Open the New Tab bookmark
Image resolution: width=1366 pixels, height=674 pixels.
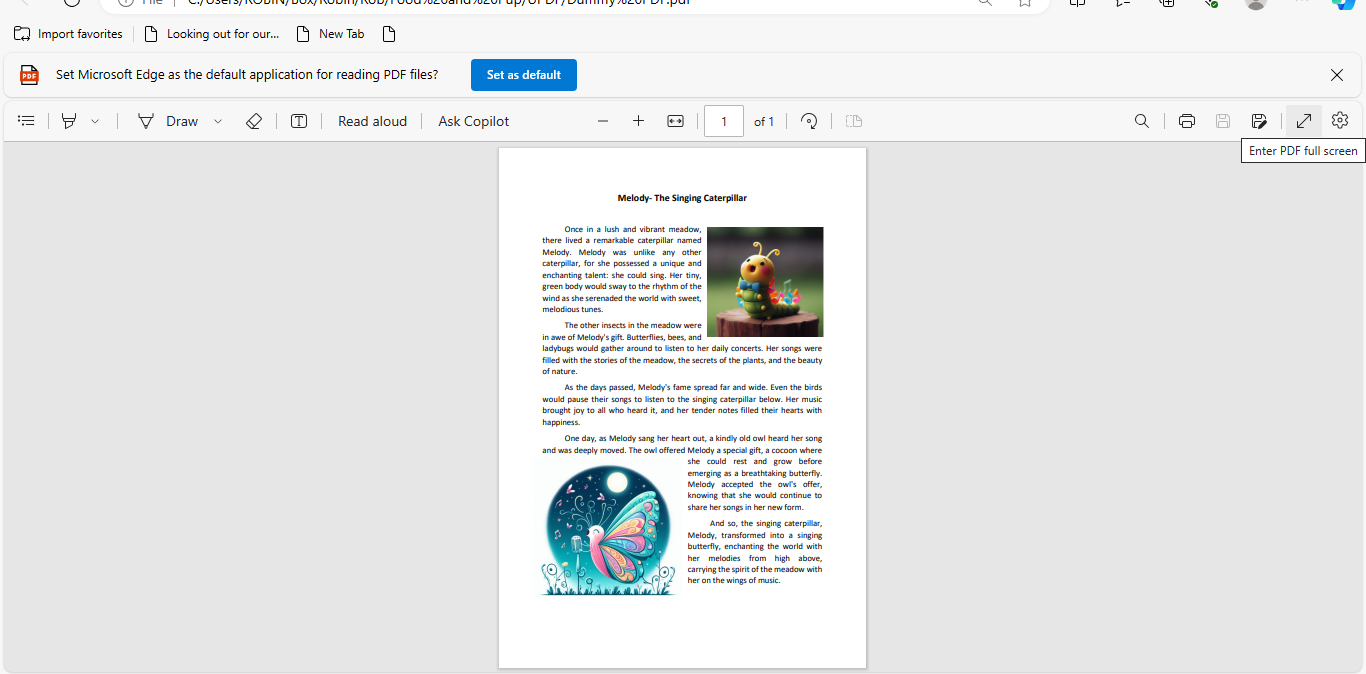click(331, 34)
